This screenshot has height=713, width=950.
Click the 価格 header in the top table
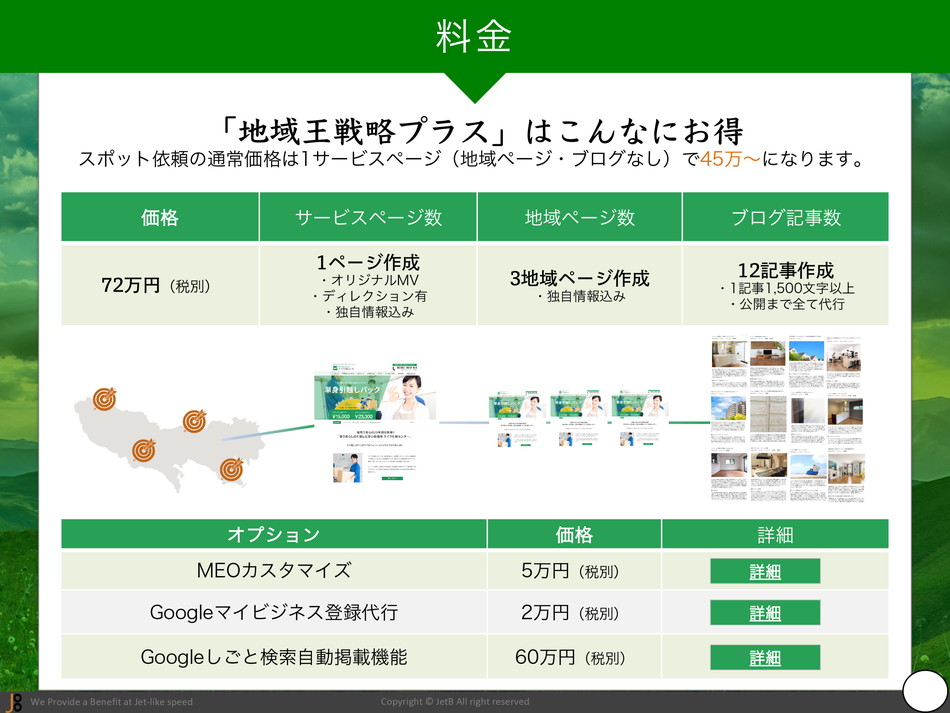(160, 217)
